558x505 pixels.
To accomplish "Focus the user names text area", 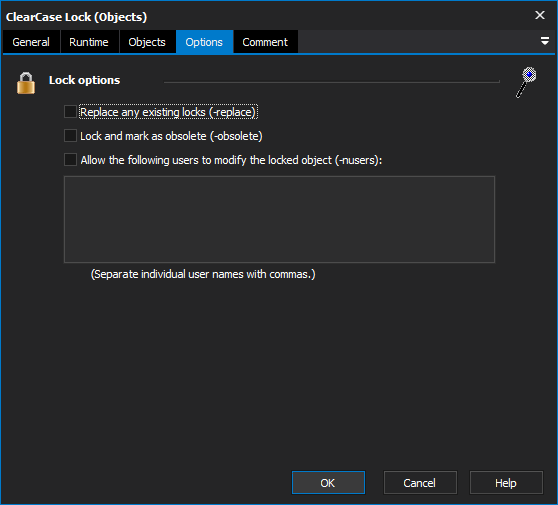I will point(279,219).
